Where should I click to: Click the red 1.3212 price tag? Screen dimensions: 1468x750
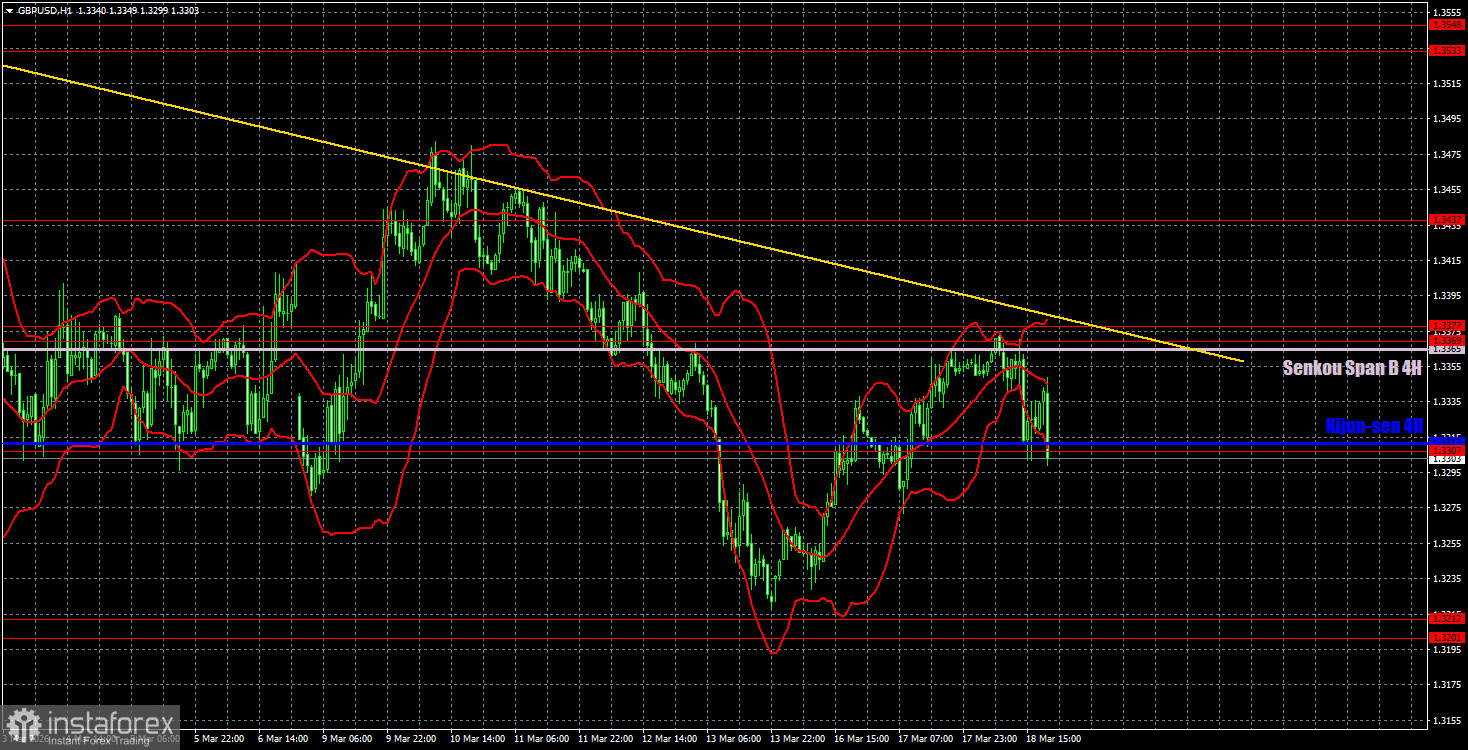pos(1447,618)
